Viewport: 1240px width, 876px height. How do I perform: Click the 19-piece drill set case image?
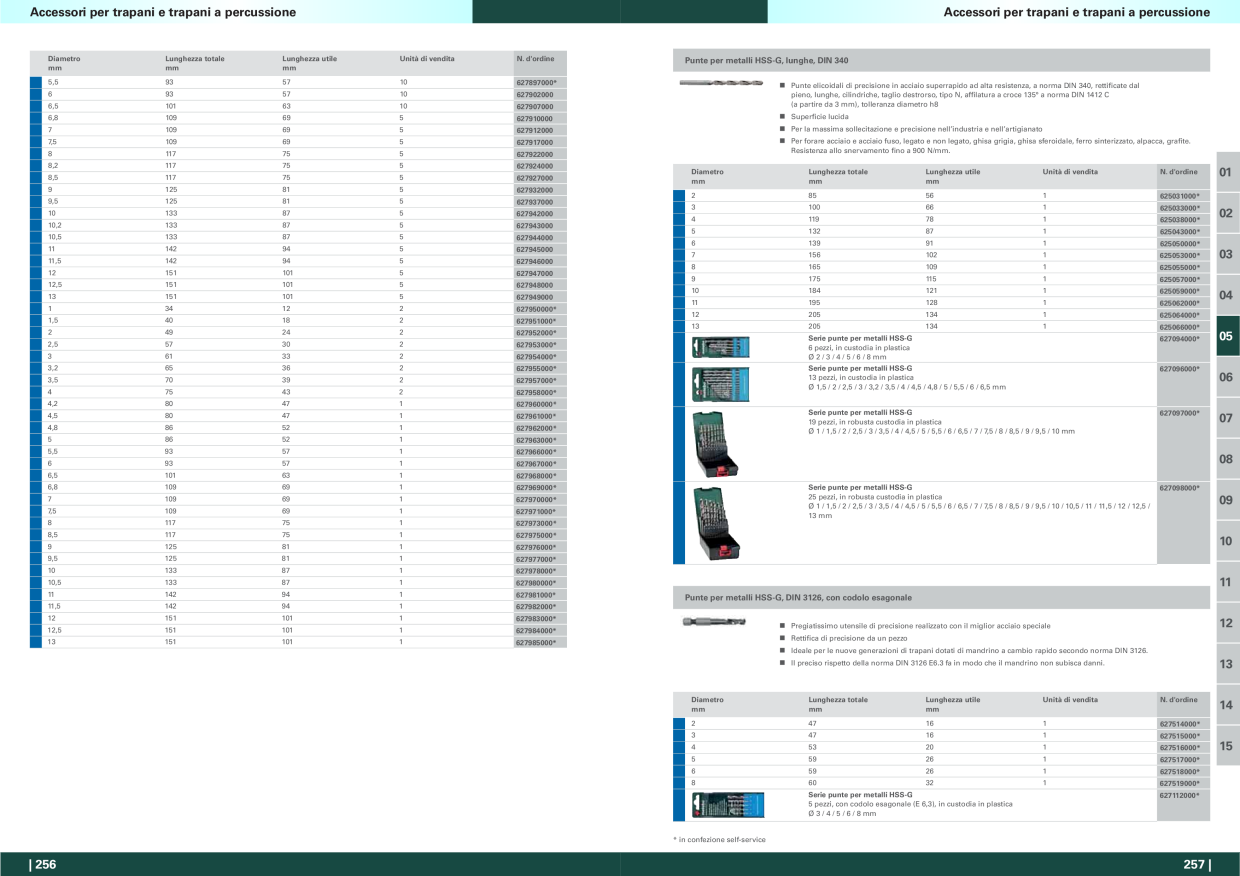coord(715,442)
